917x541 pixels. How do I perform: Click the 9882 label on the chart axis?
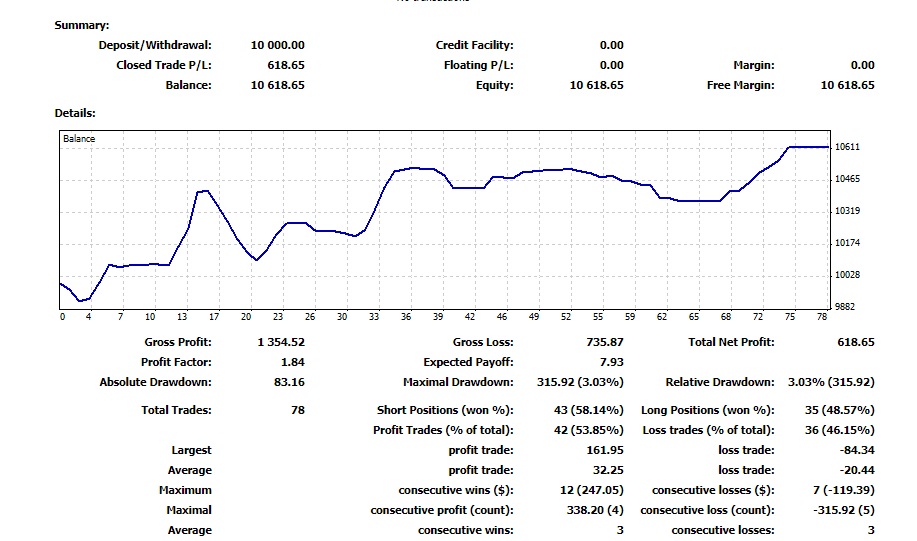coord(845,306)
